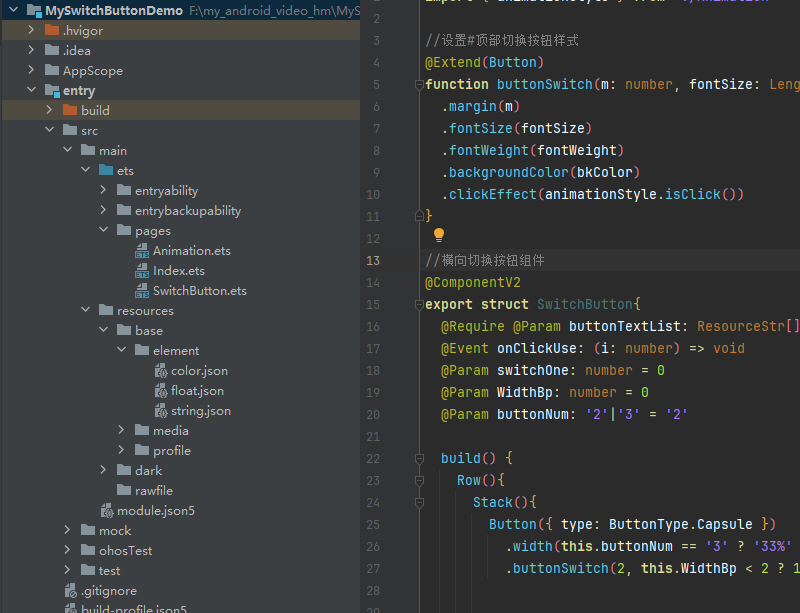Open Animation.ets file in pages
800x613 pixels.
click(x=192, y=251)
